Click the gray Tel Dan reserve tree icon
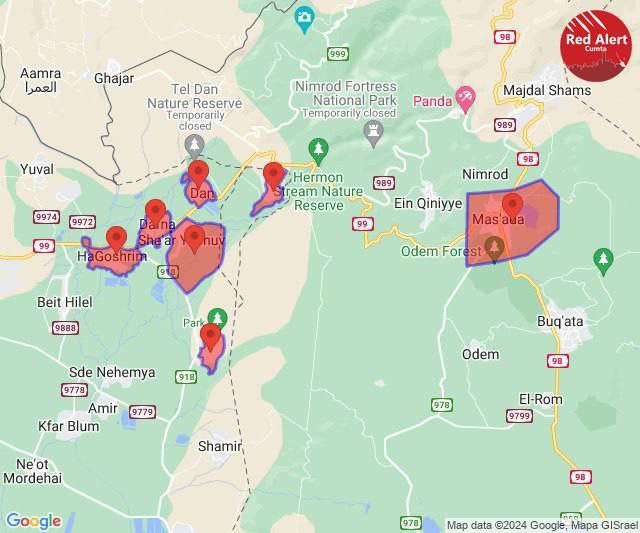Image resolution: width=640 pixels, height=533 pixels. click(194, 147)
